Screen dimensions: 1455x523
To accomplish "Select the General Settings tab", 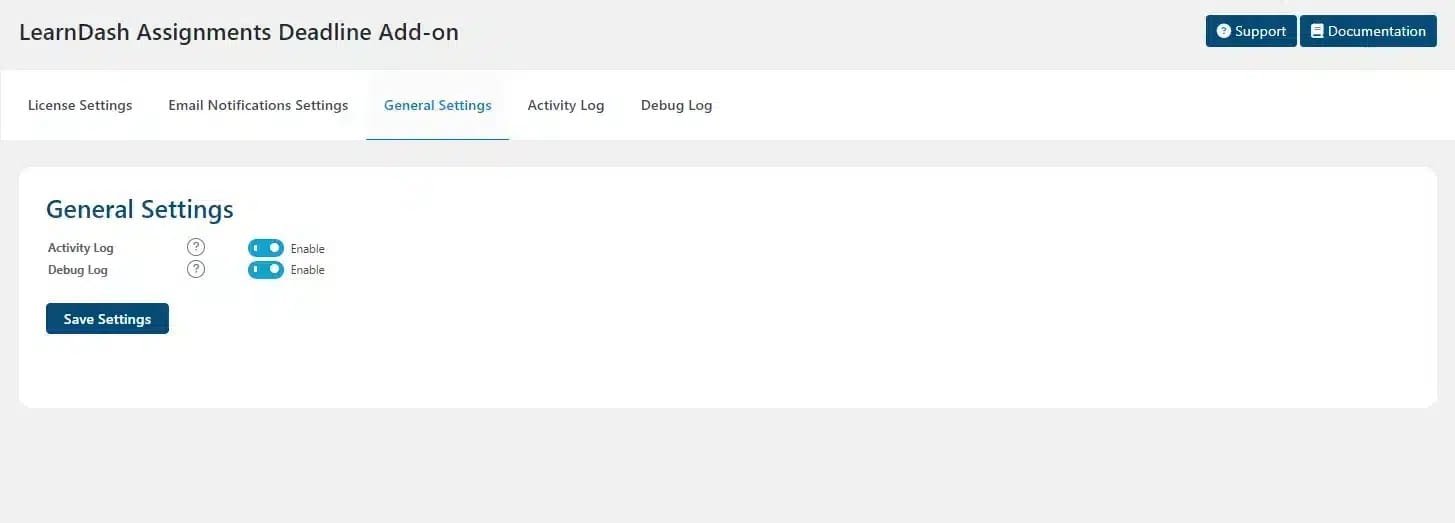I will 438,105.
